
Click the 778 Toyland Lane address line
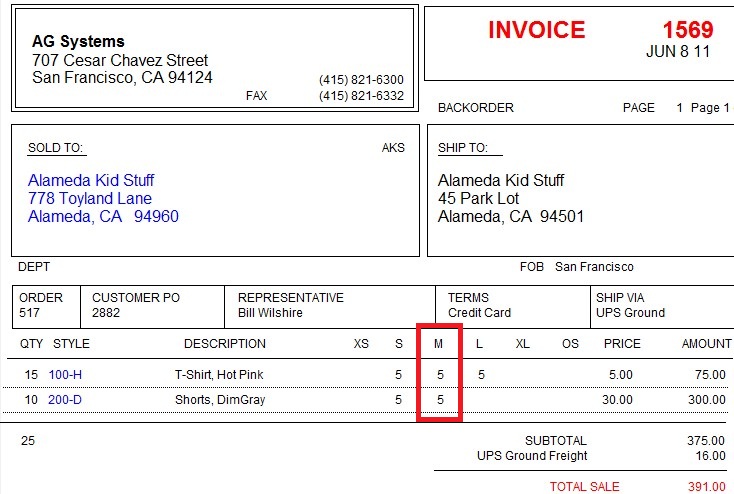click(x=90, y=199)
